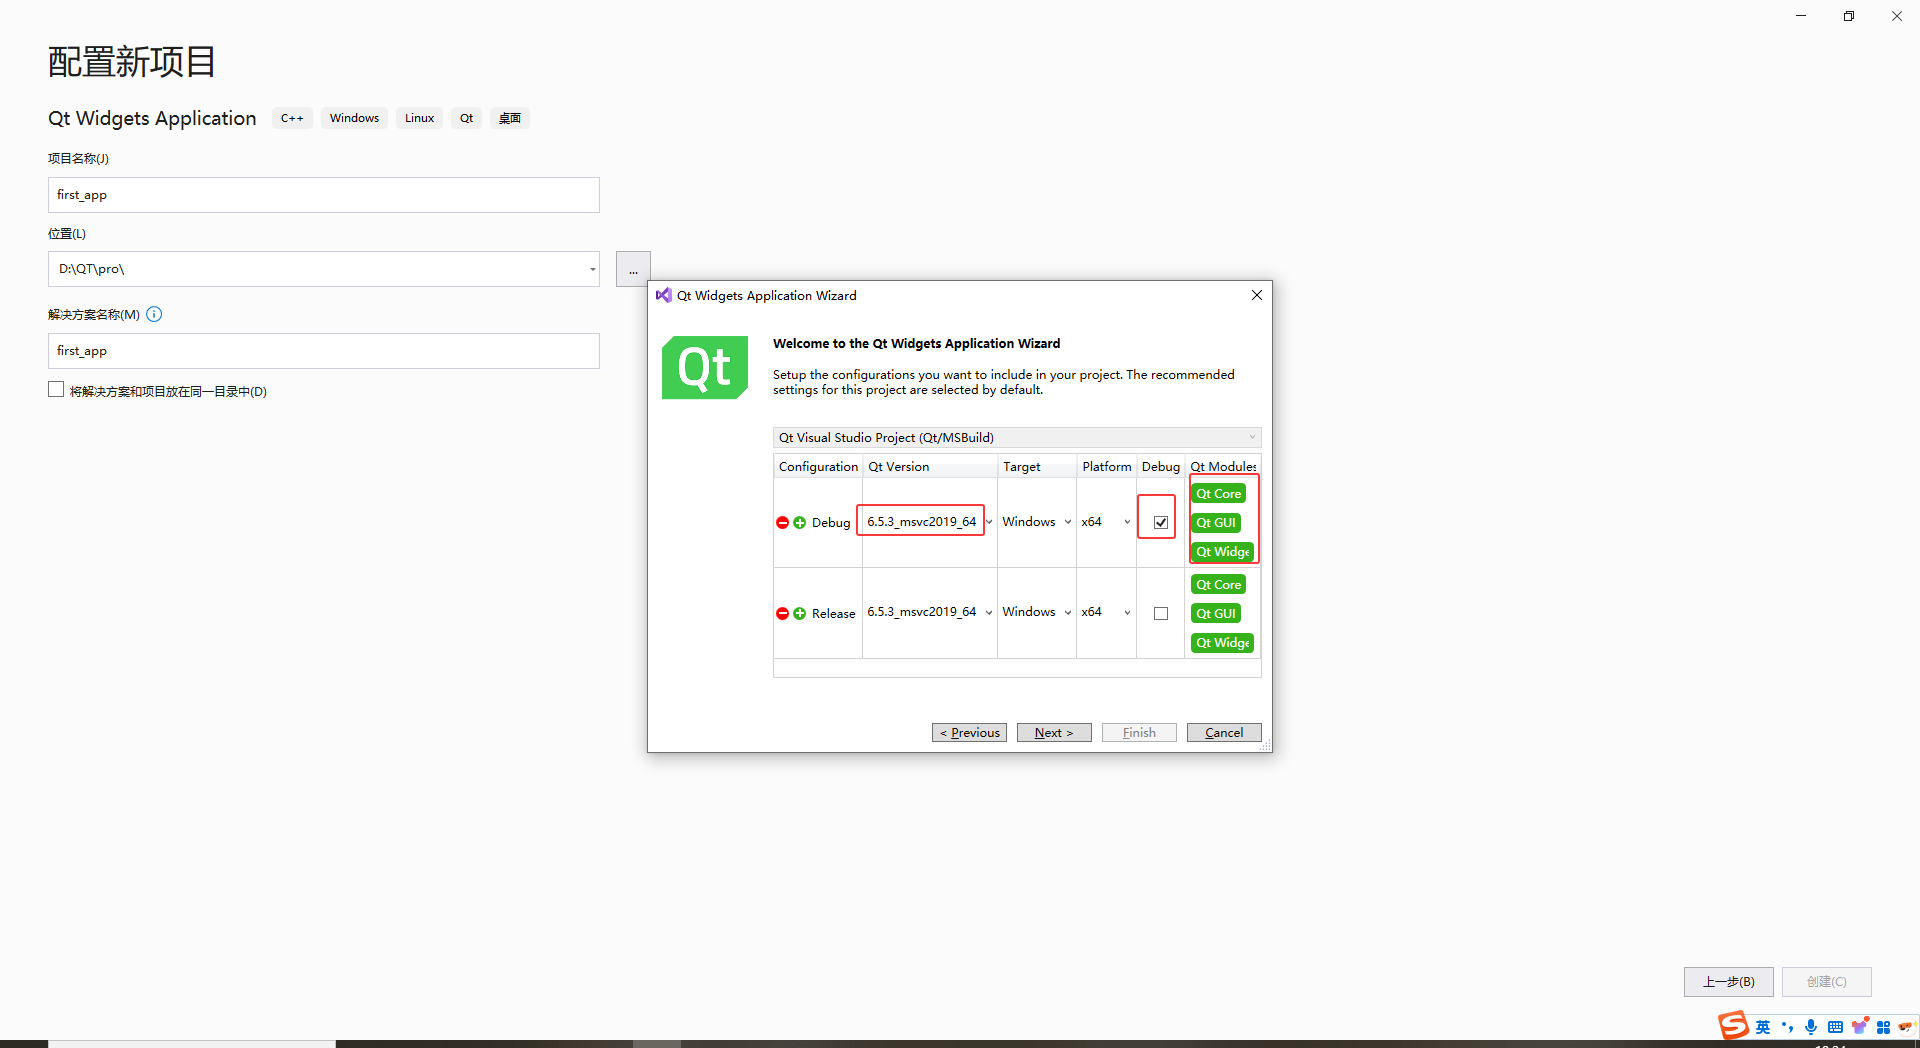Open the Sogou input method logo
Image resolution: width=1920 pixels, height=1048 pixels.
1733,1026
